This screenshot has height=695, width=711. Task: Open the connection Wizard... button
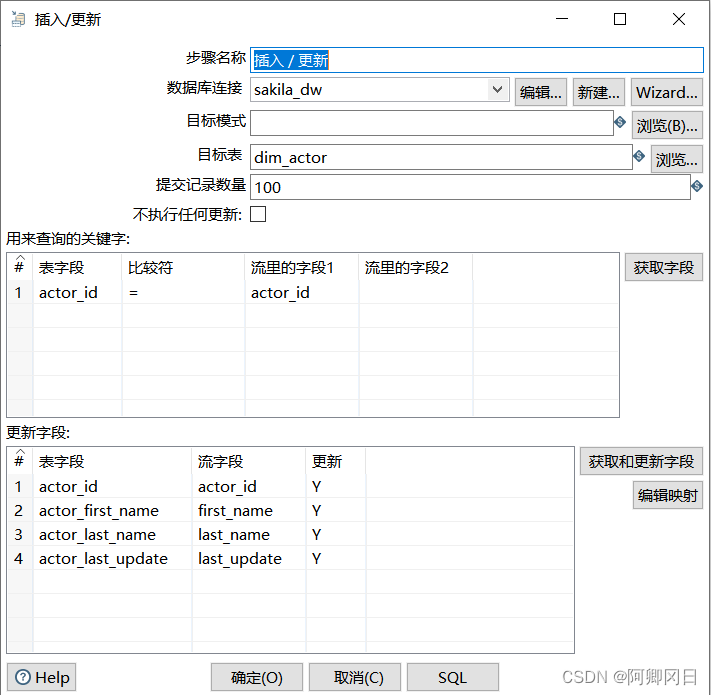tap(666, 92)
